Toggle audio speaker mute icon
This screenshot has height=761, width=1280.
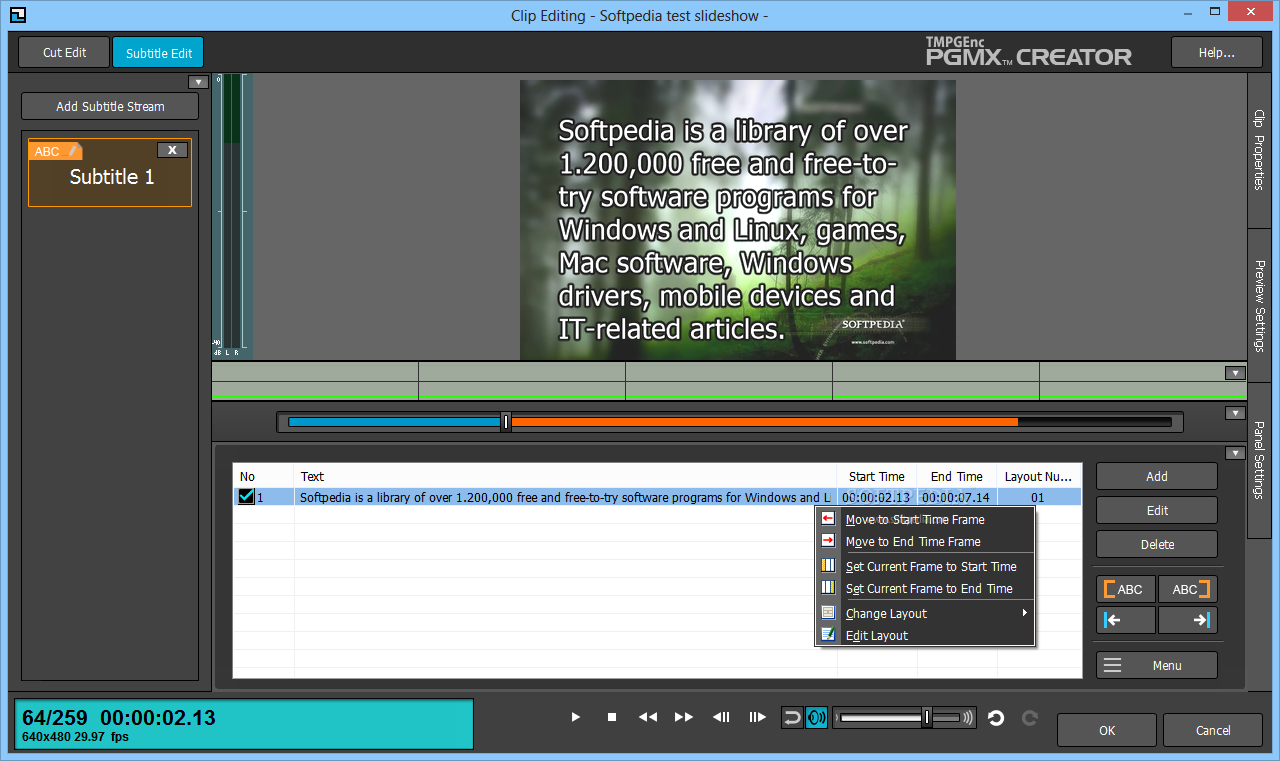click(x=816, y=717)
